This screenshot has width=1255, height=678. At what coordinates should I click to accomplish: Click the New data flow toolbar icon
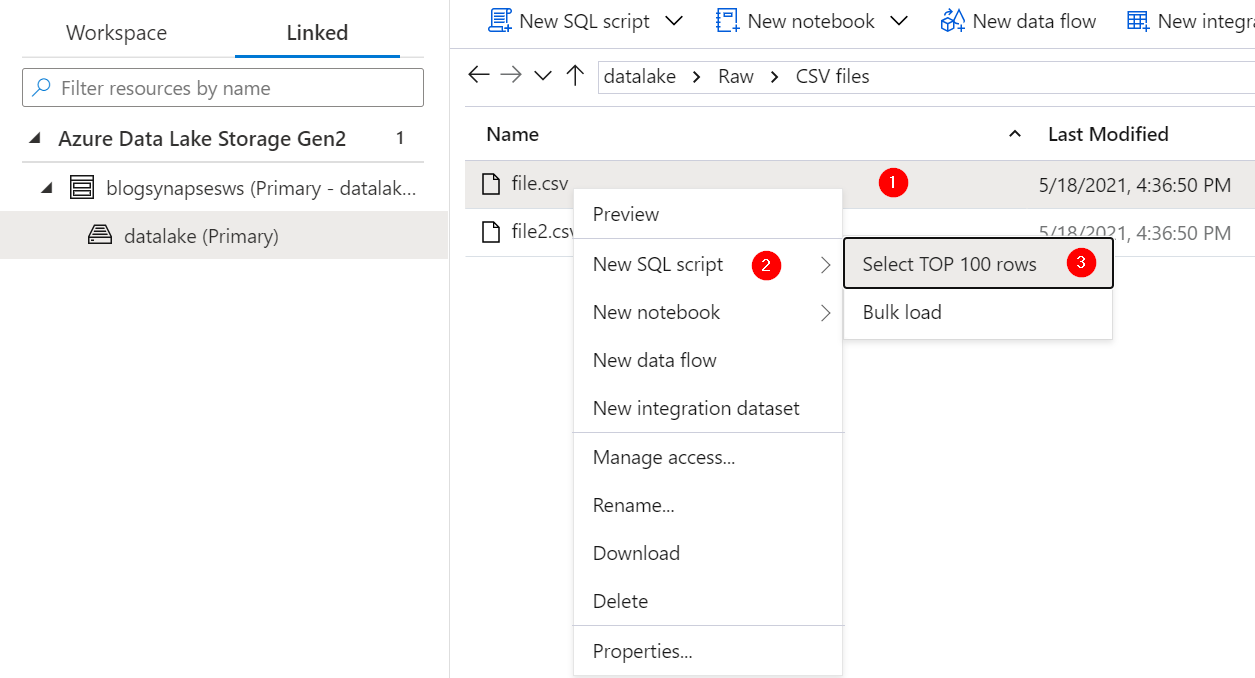click(x=953, y=21)
